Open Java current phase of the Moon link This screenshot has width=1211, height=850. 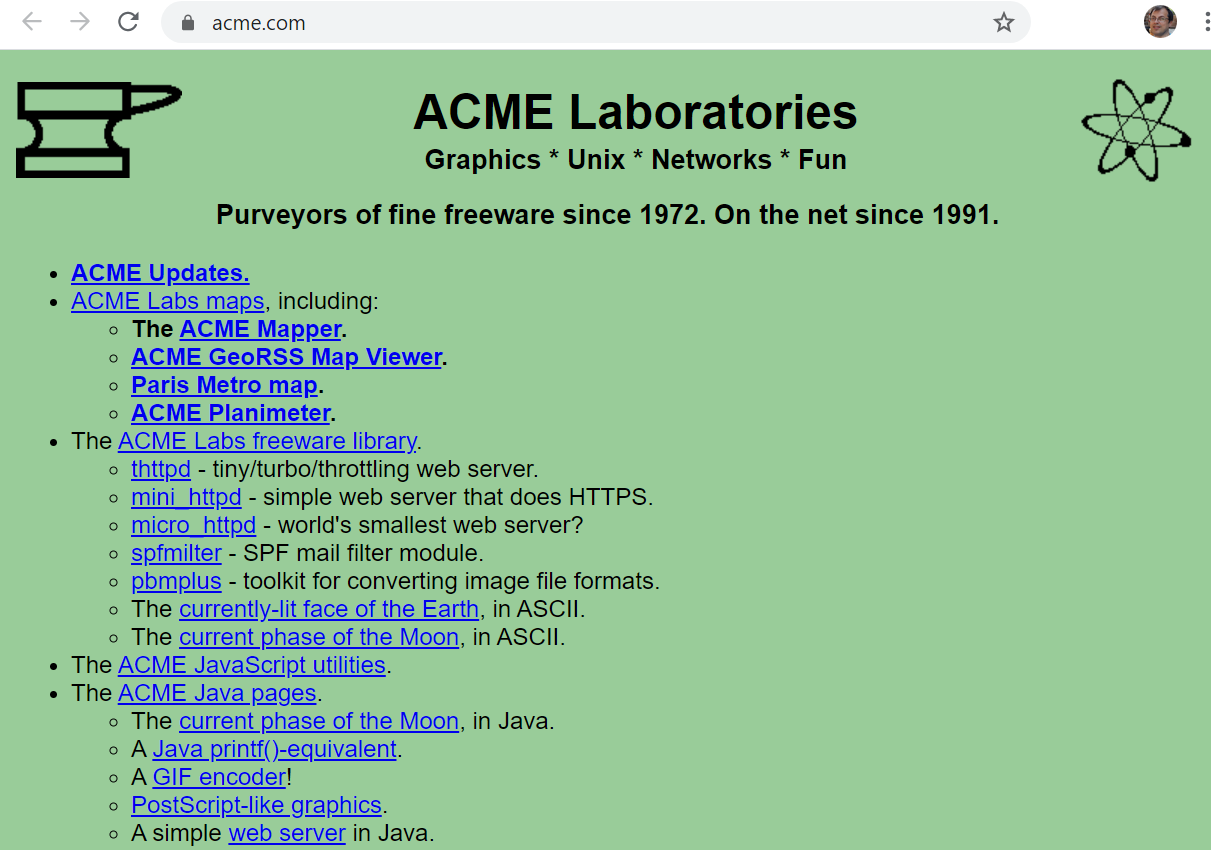(319, 721)
